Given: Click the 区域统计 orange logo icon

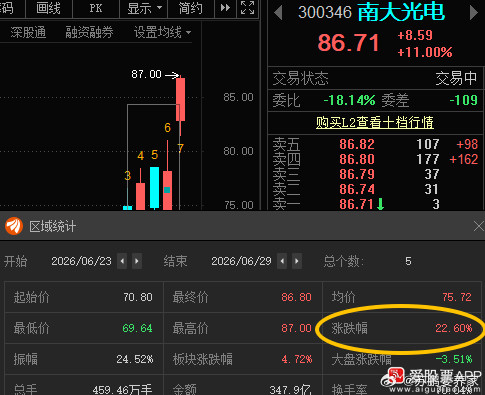Looking at the screenshot, I should tap(14, 226).
